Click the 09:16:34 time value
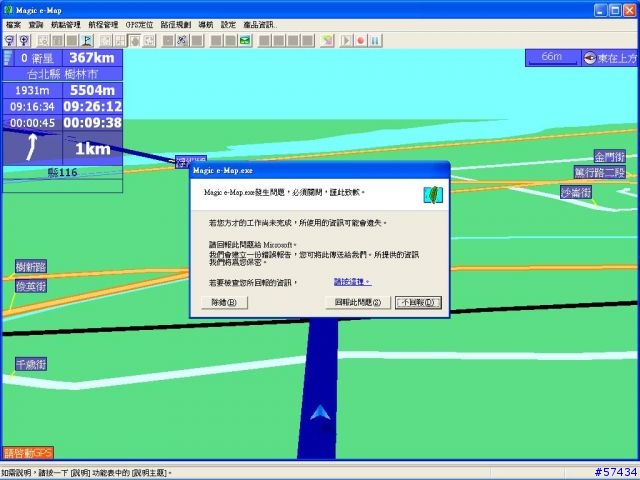 pos(32,107)
